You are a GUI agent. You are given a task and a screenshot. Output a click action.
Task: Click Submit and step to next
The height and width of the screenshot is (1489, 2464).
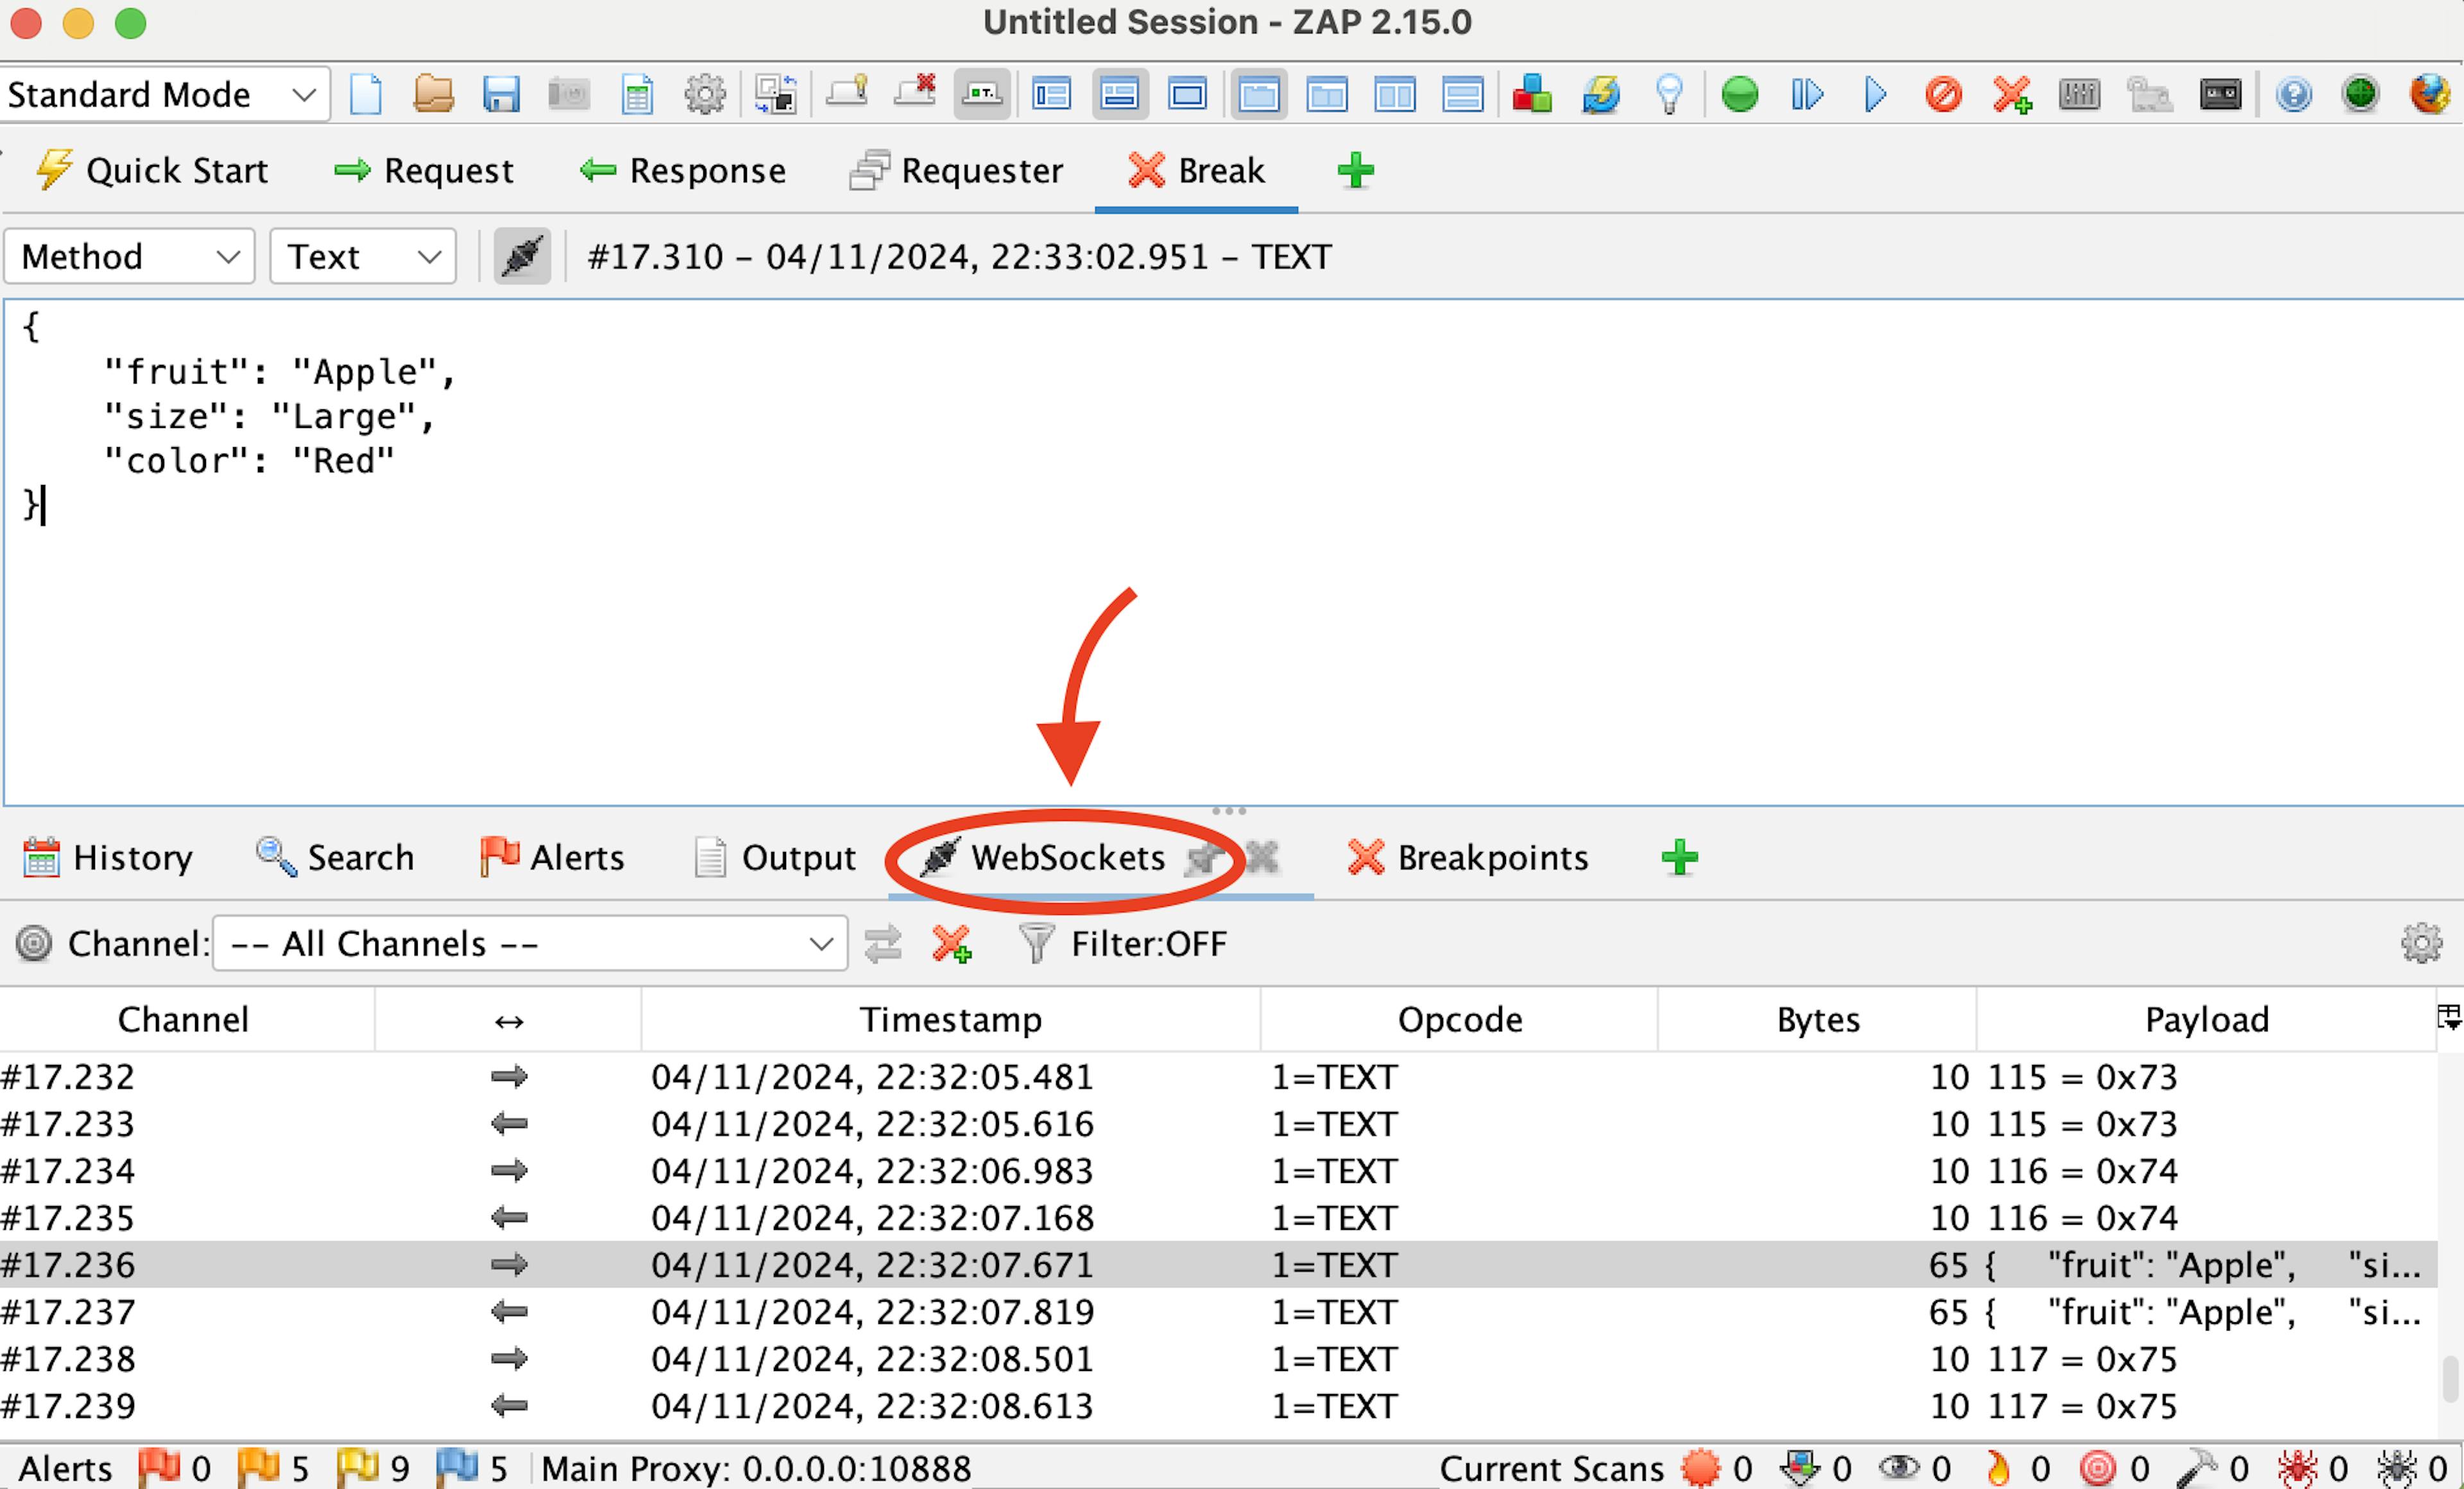1807,95
